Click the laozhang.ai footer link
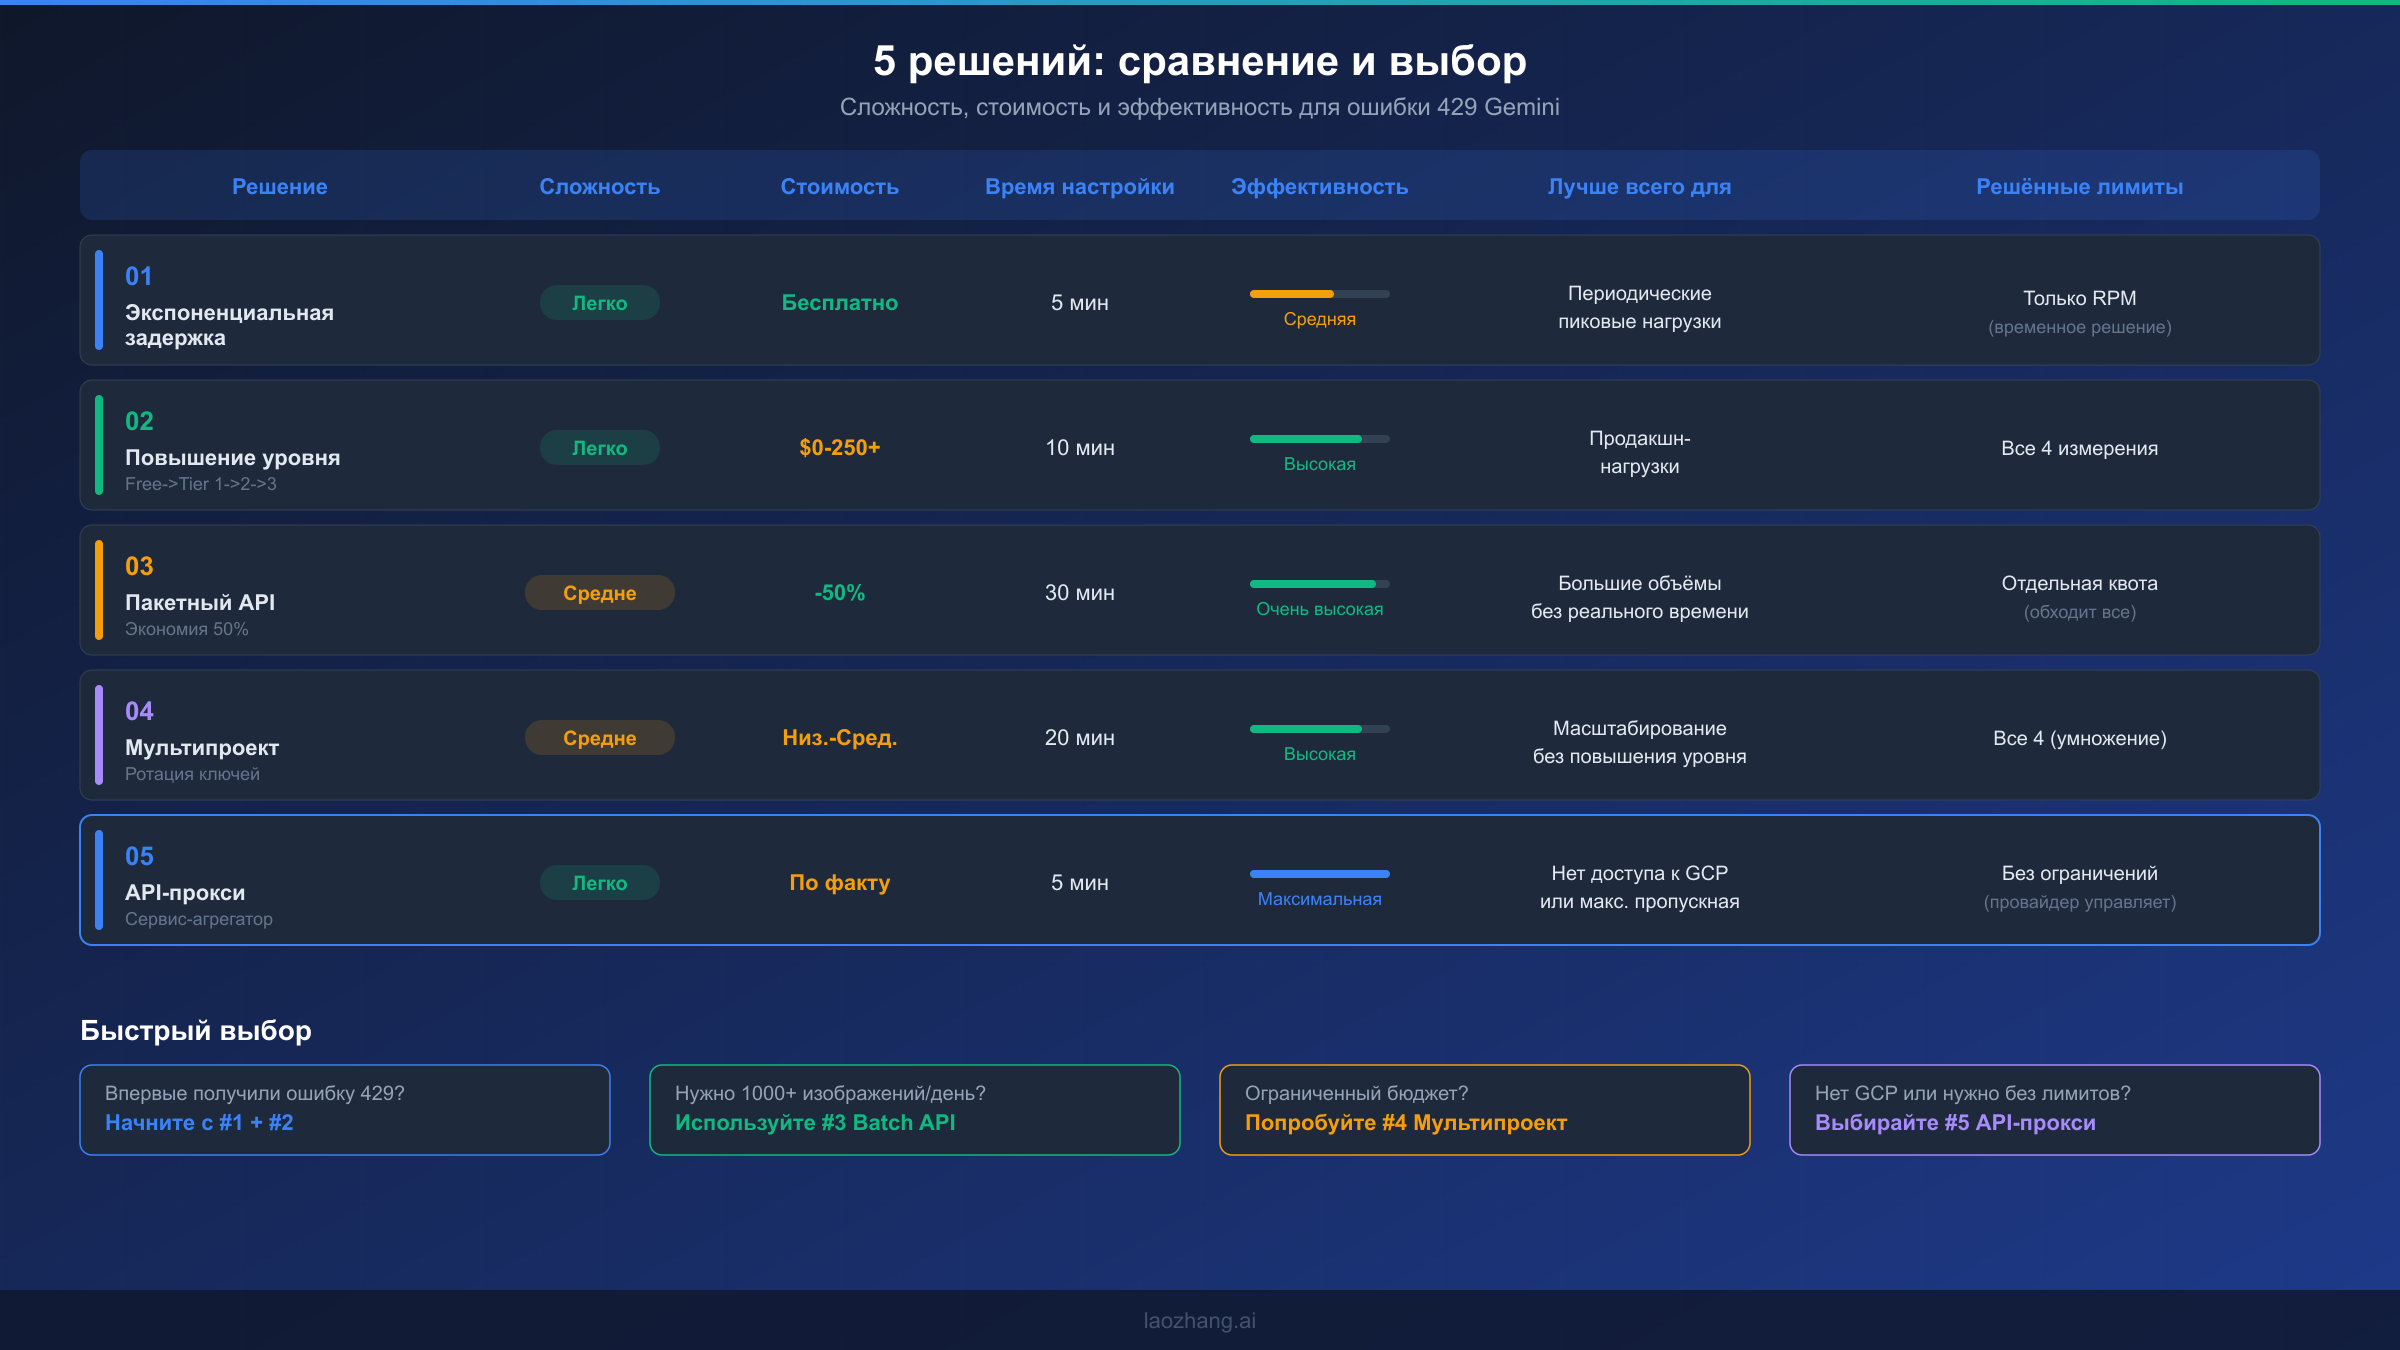The height and width of the screenshot is (1350, 2400). tap(1199, 1320)
